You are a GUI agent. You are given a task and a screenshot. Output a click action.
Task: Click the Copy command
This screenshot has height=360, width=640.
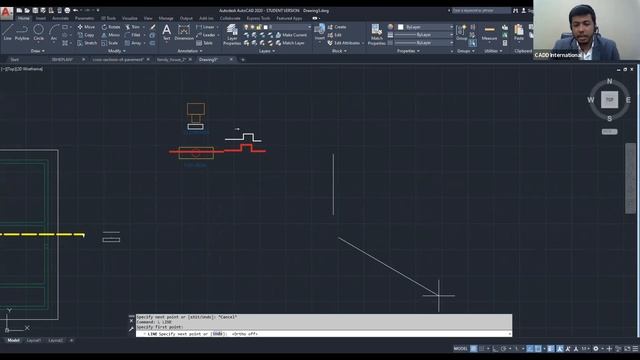pos(86,35)
